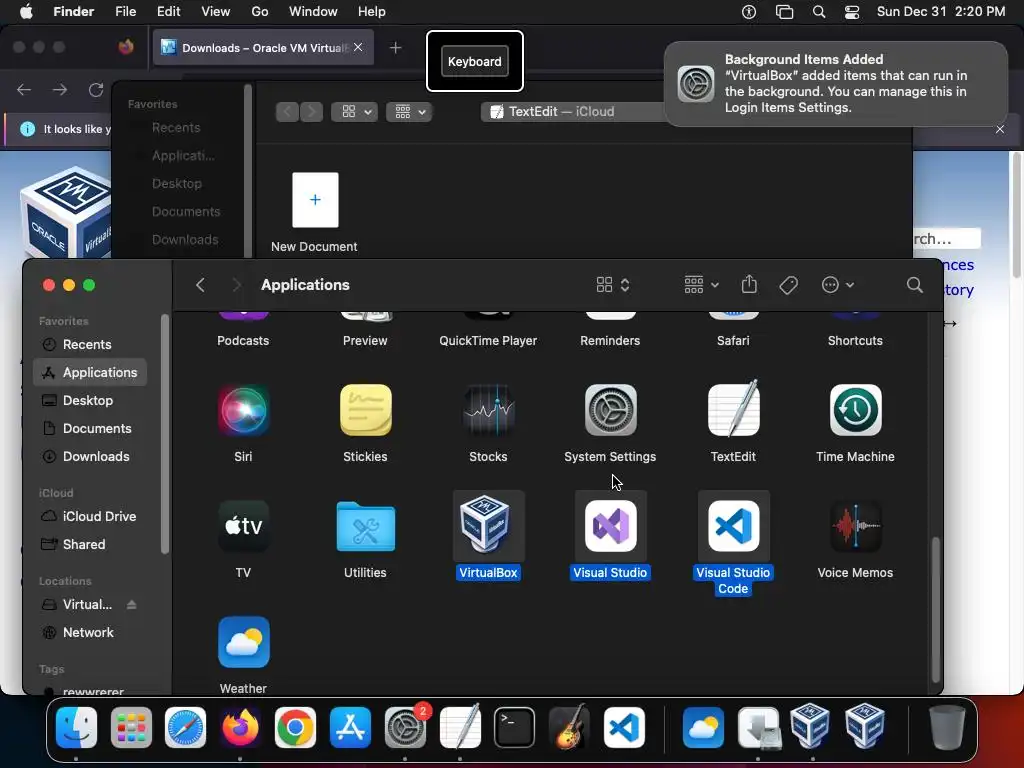Screen dimensions: 1024x768
Task: Open the TextEdit app icon in Applications
Action: coord(733,410)
